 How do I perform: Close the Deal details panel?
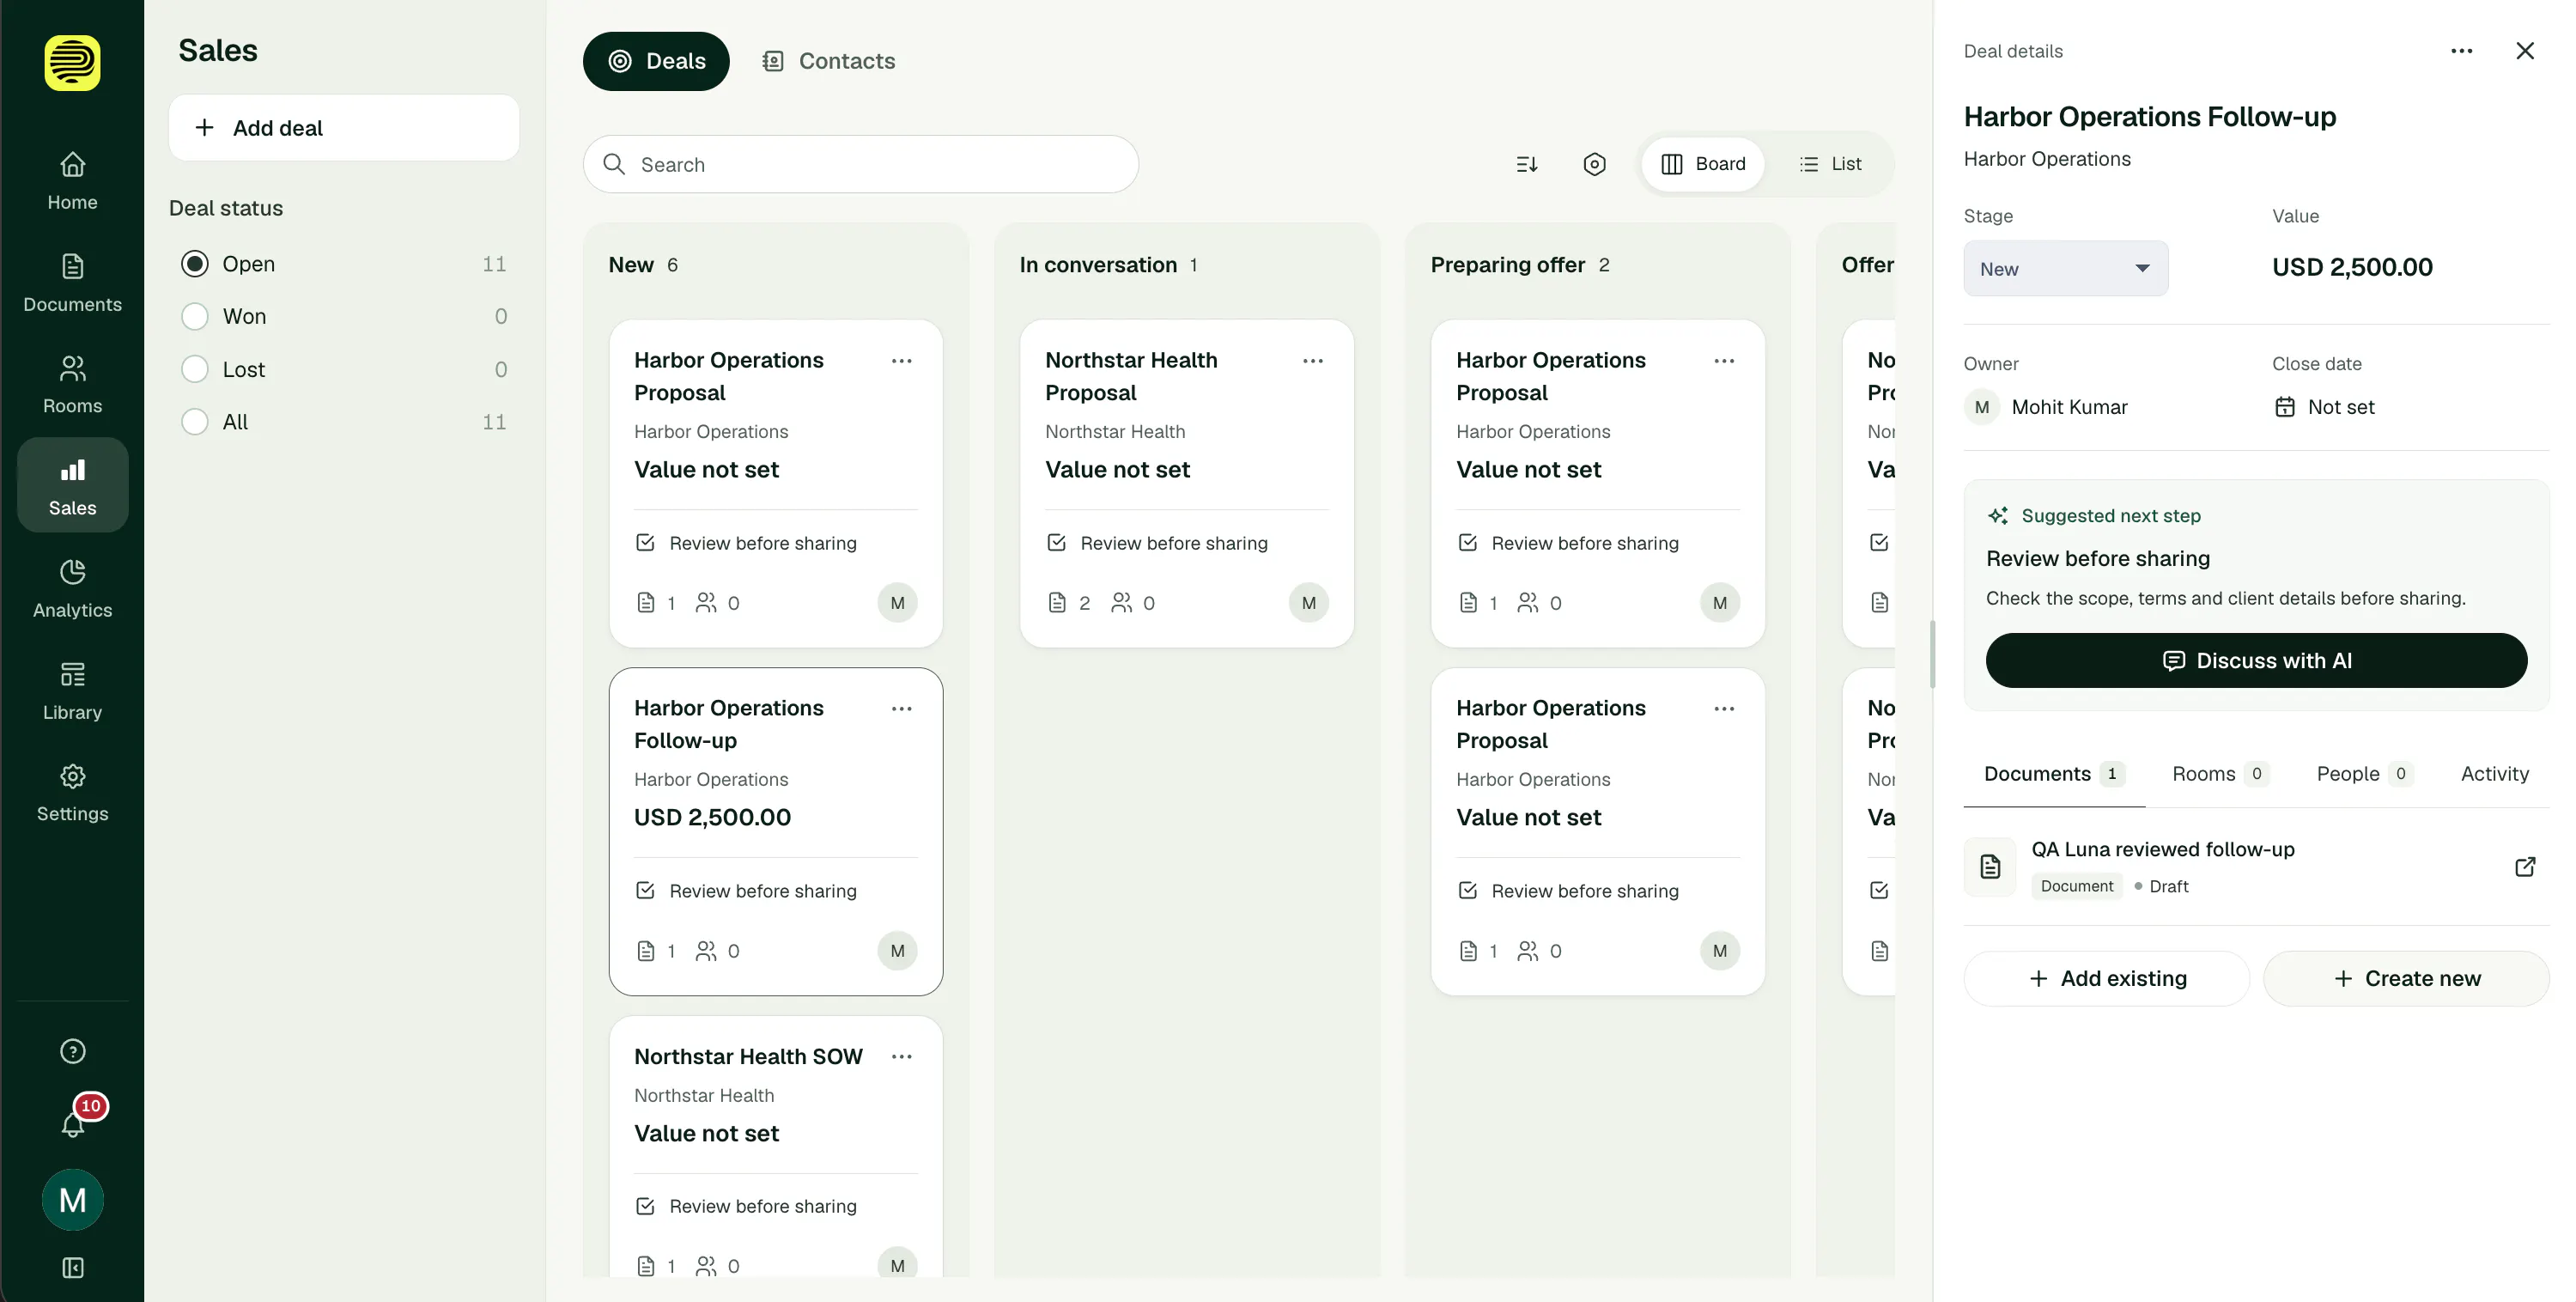pyautogui.click(x=2524, y=51)
